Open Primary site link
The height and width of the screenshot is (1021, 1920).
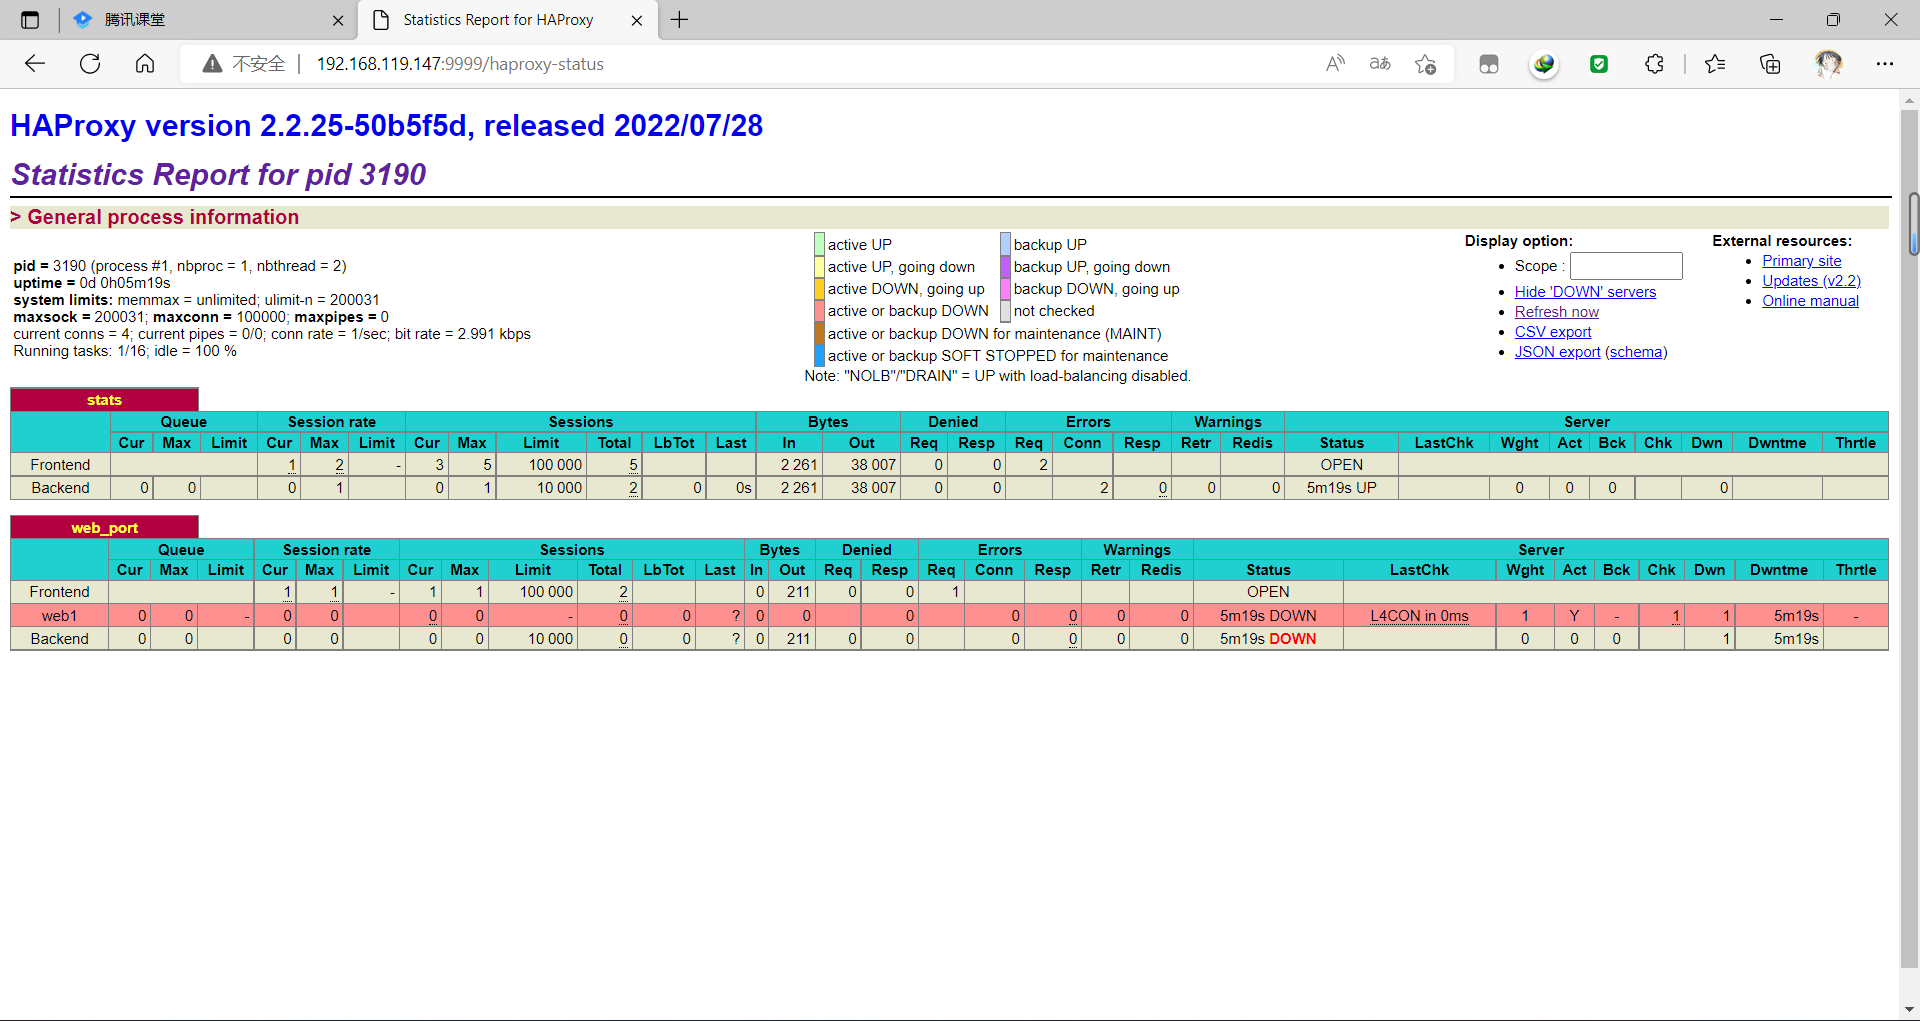(1801, 261)
